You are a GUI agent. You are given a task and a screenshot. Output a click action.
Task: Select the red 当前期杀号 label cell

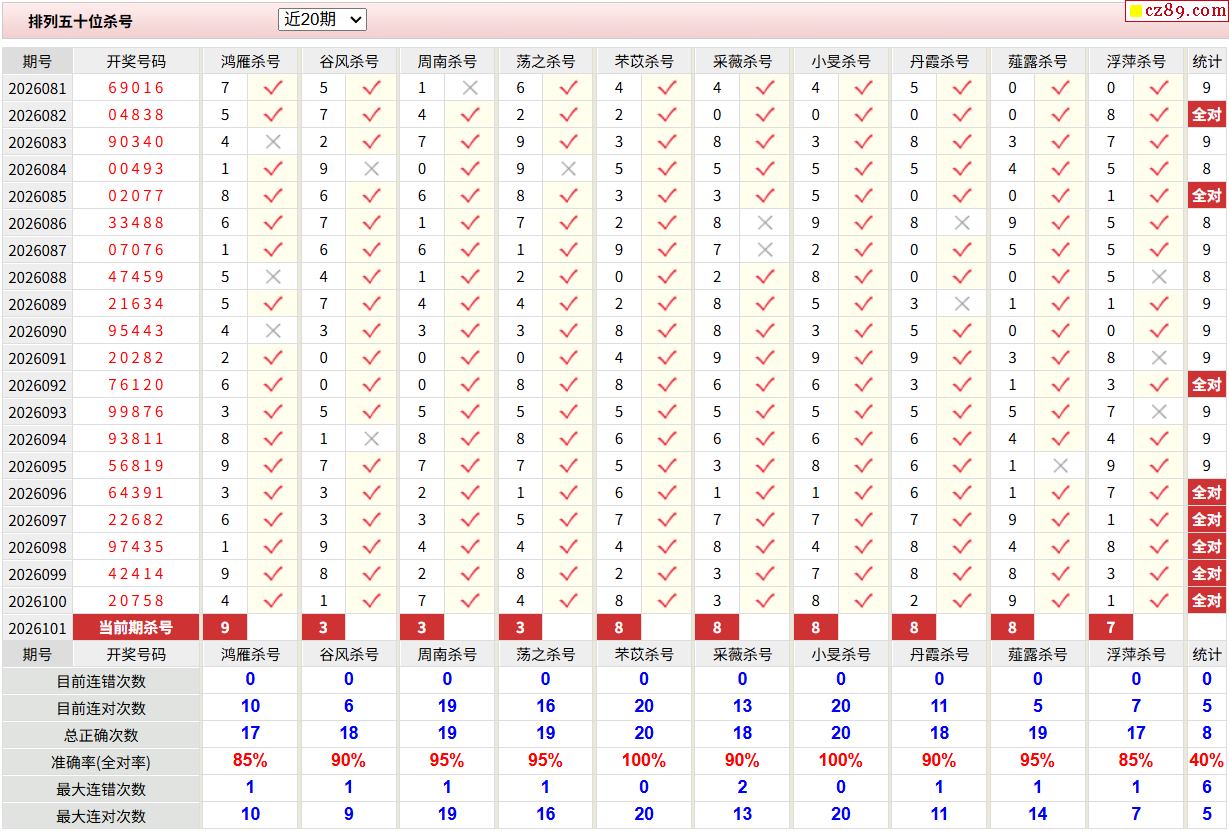pyautogui.click(x=136, y=627)
